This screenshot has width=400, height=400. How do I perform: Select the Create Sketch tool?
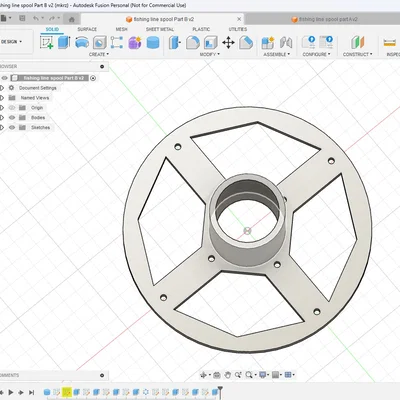click(x=47, y=43)
